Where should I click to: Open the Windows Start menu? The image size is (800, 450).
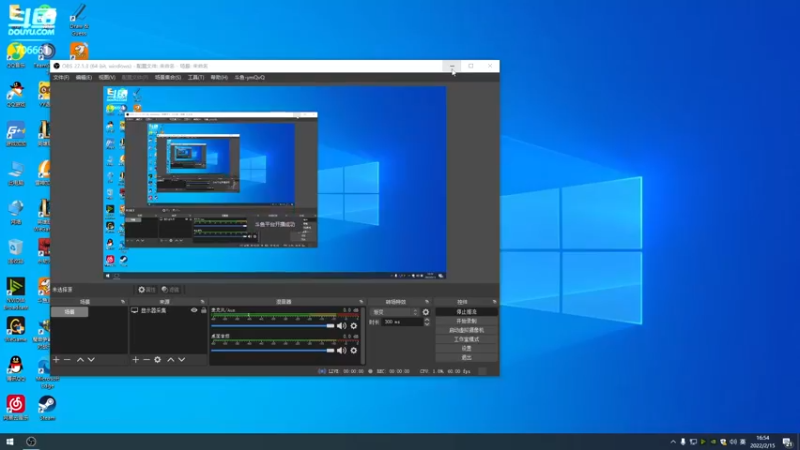(10, 441)
